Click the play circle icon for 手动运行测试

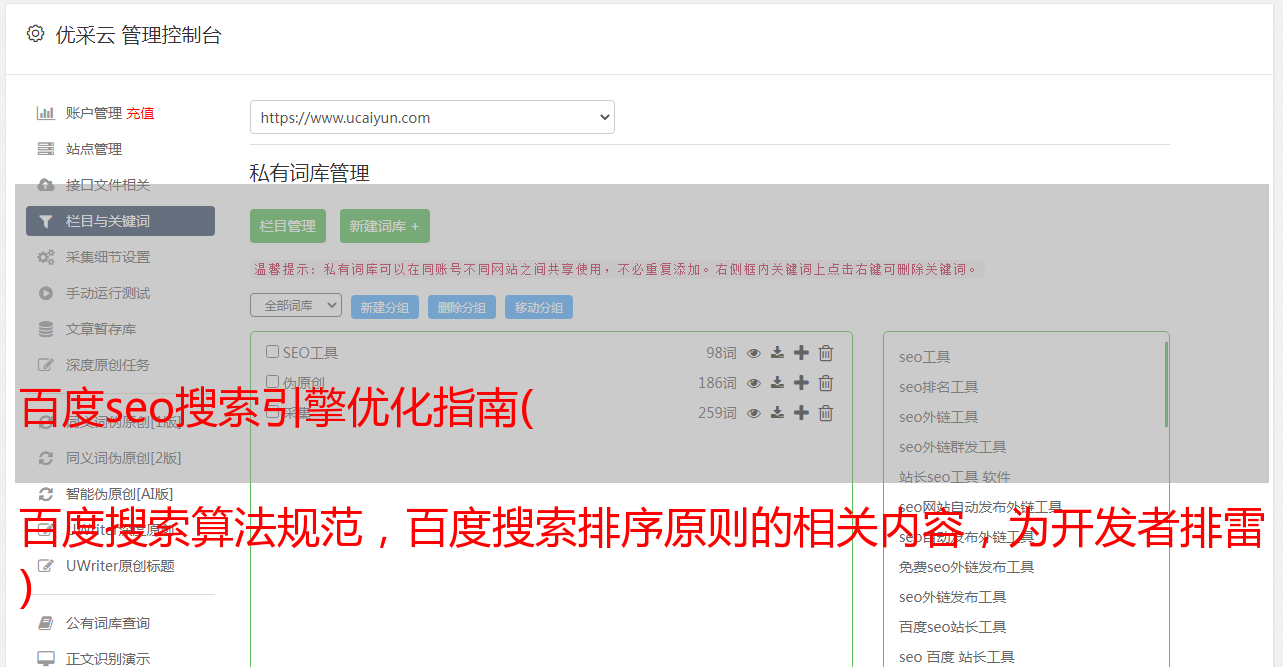point(45,293)
